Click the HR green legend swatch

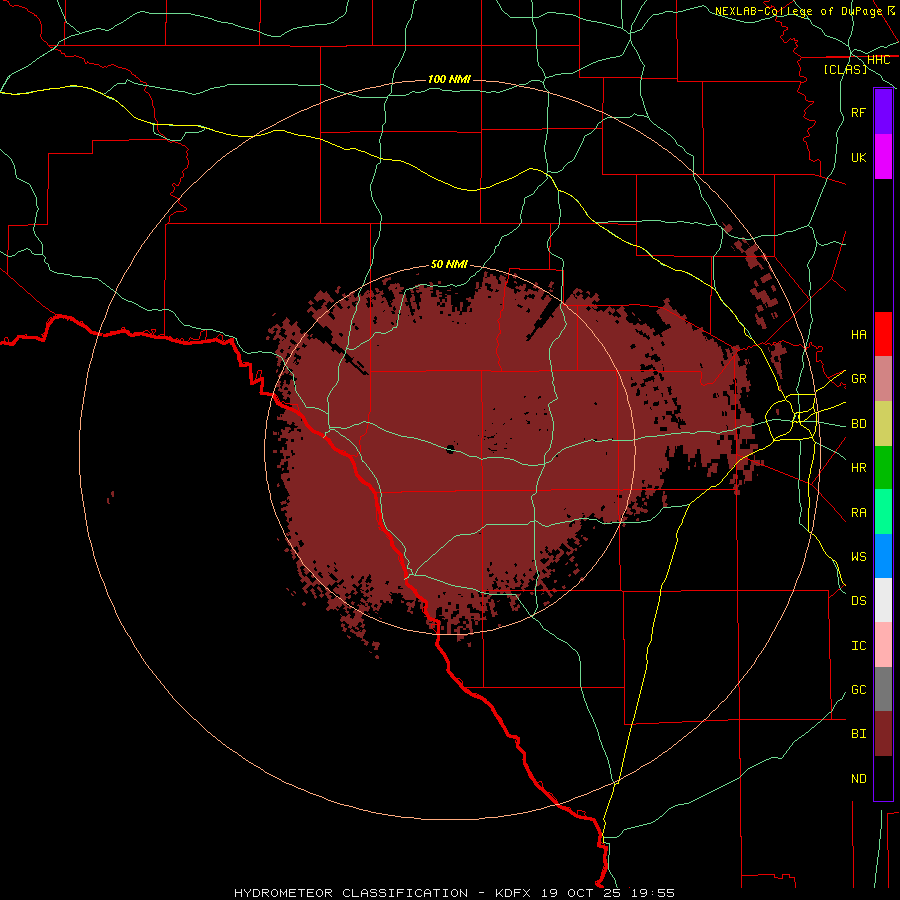[x=883, y=468]
